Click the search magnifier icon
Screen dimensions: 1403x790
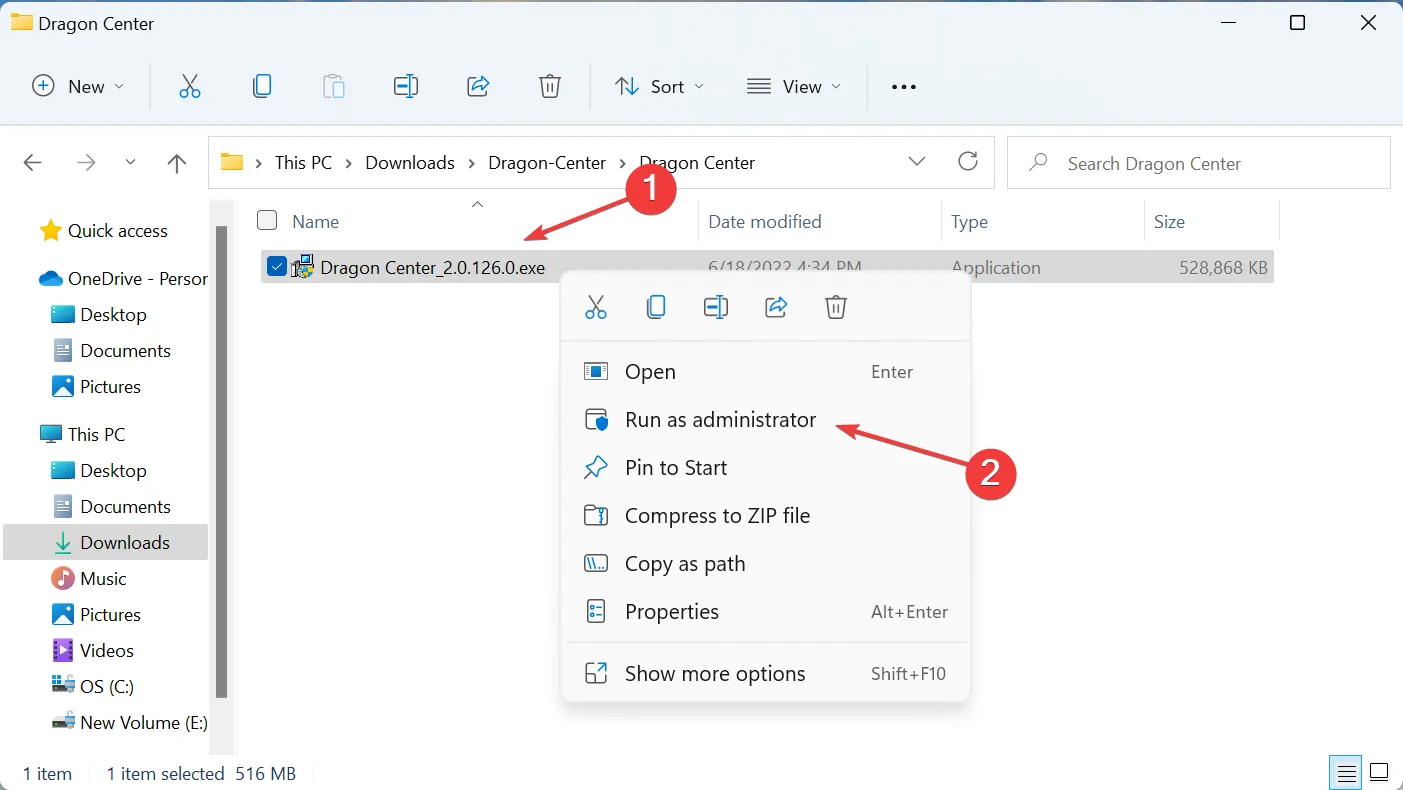[1039, 162]
